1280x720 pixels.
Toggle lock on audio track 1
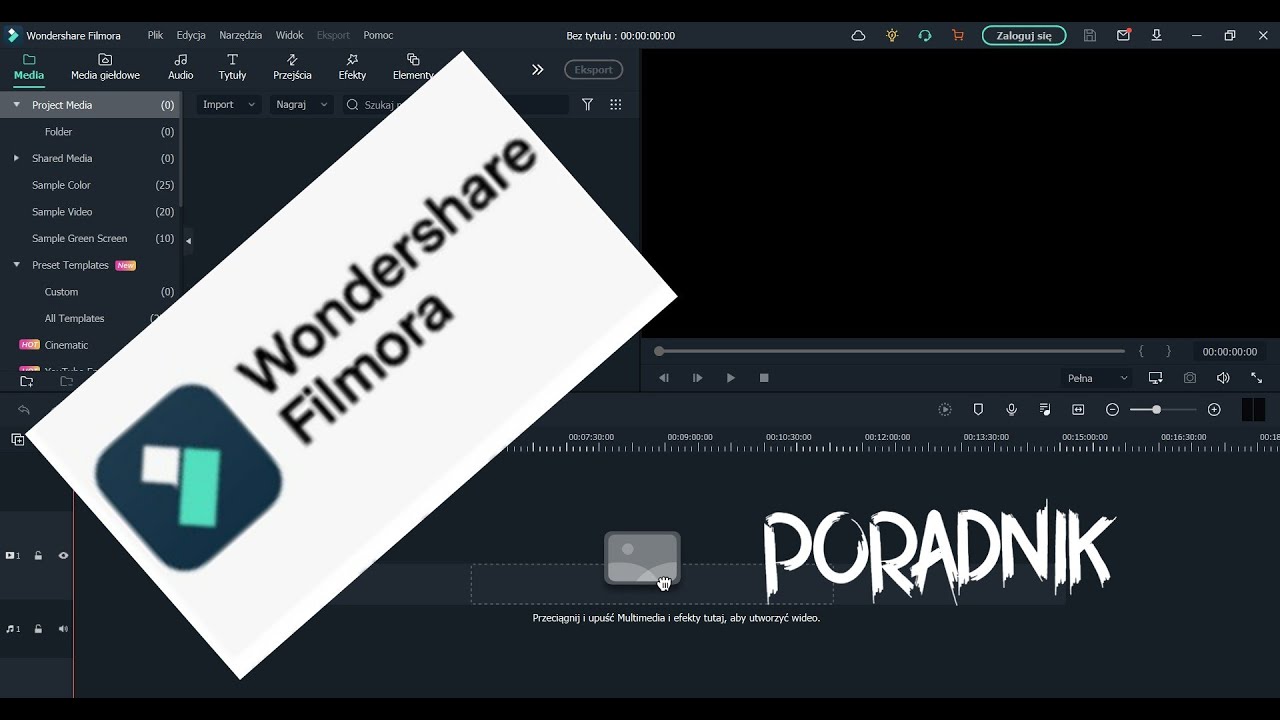pos(38,629)
